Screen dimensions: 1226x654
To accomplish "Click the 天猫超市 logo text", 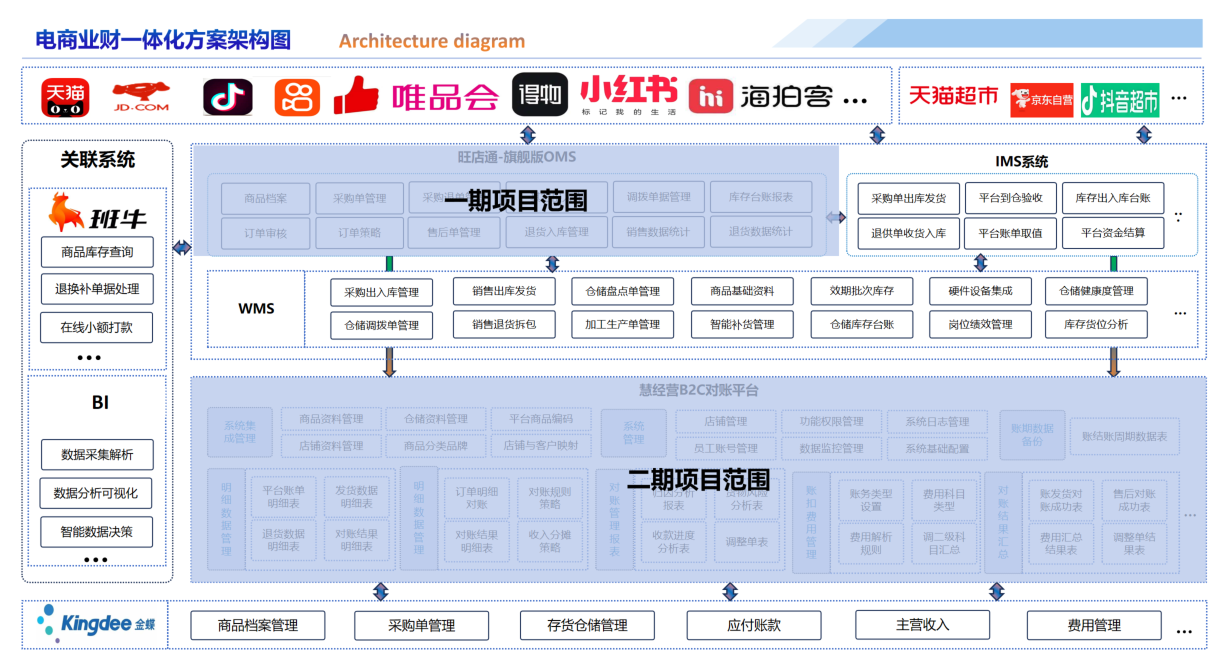I will point(953,97).
